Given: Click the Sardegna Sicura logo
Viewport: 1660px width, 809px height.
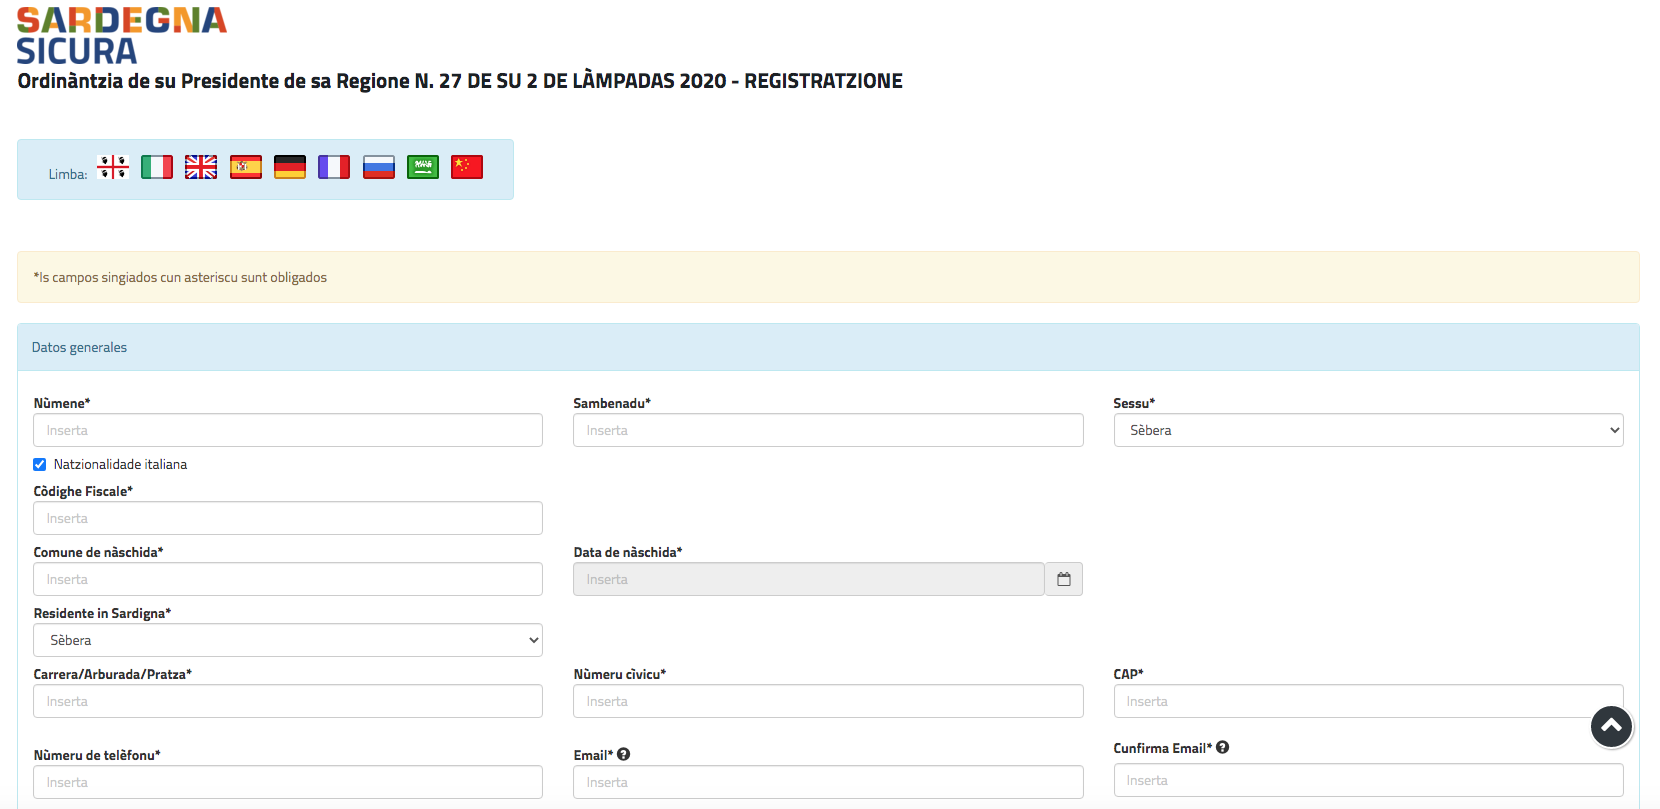Looking at the screenshot, I should coord(121,35).
